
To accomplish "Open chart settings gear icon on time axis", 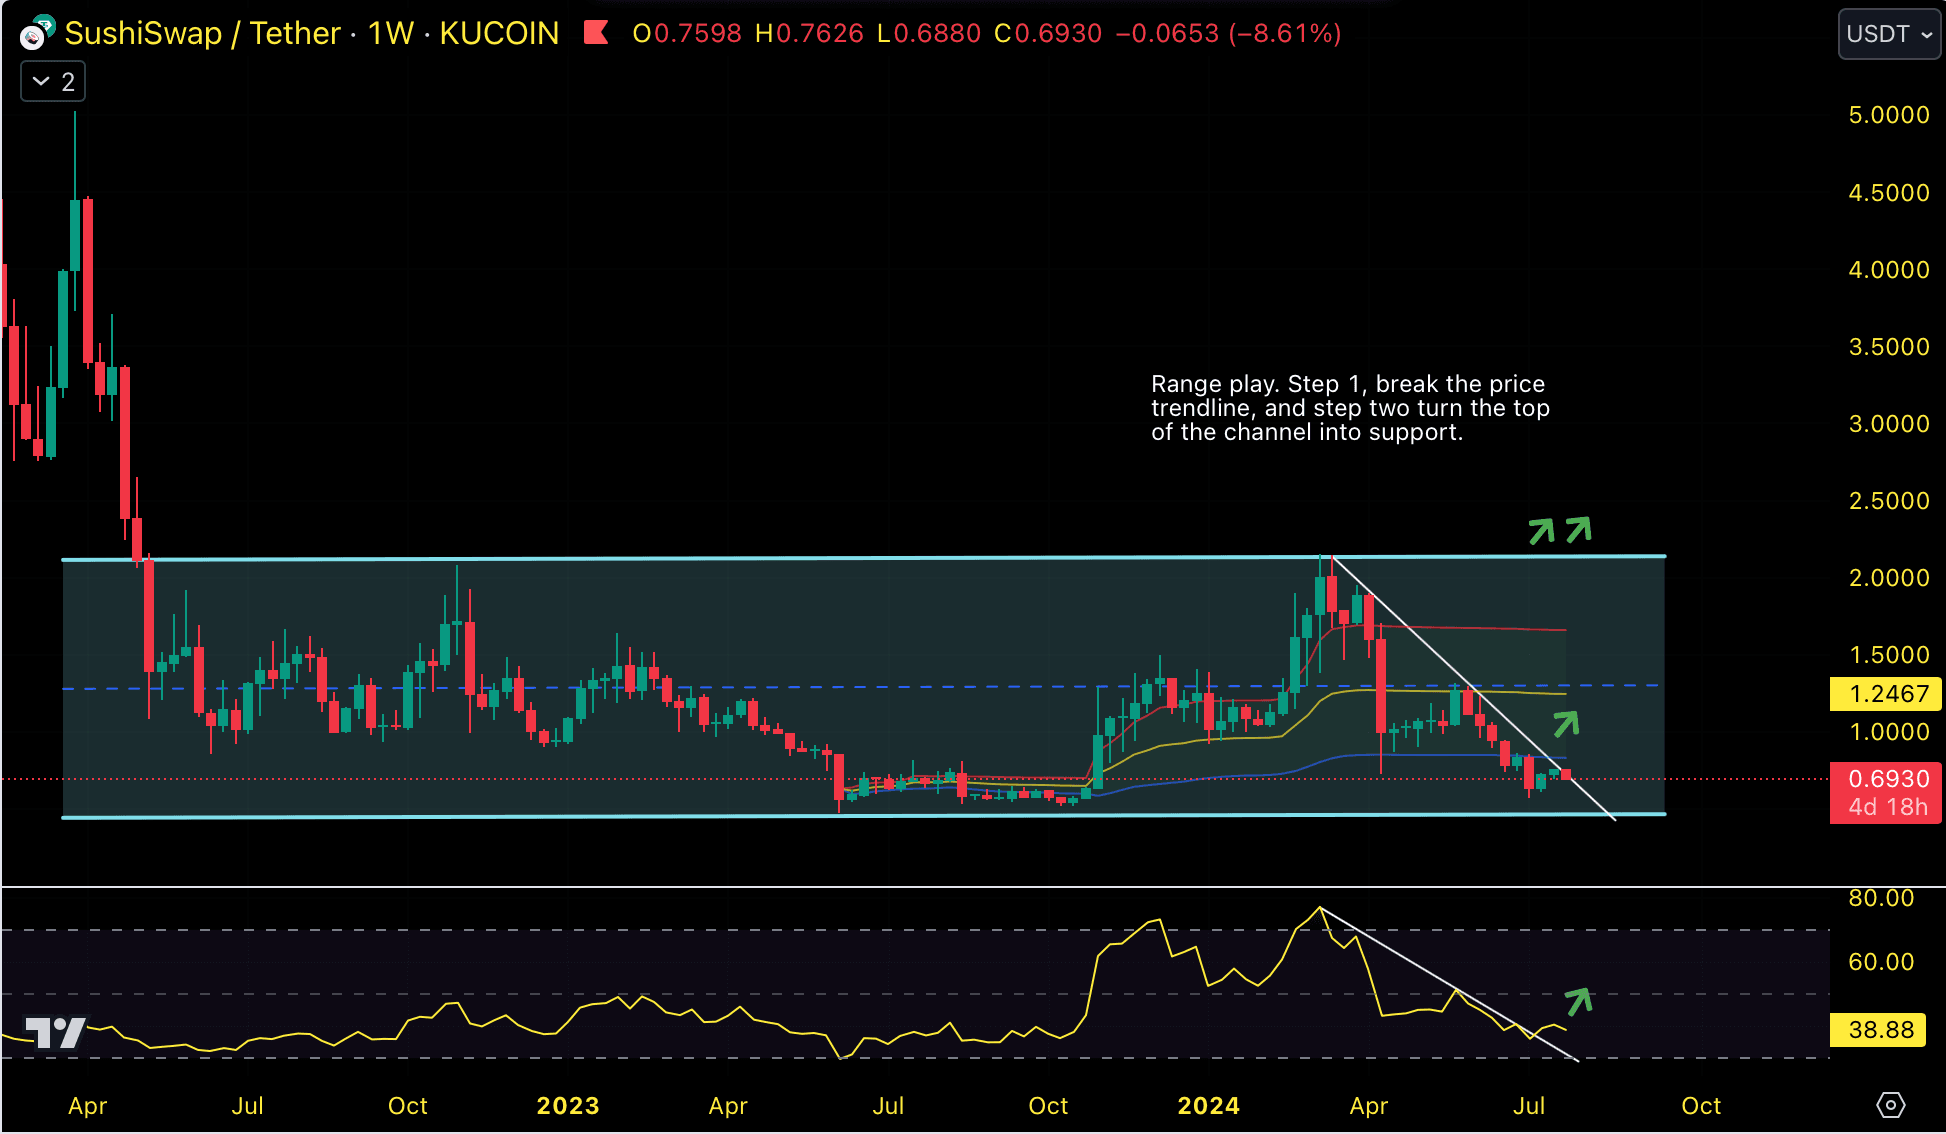I will (x=1890, y=1105).
